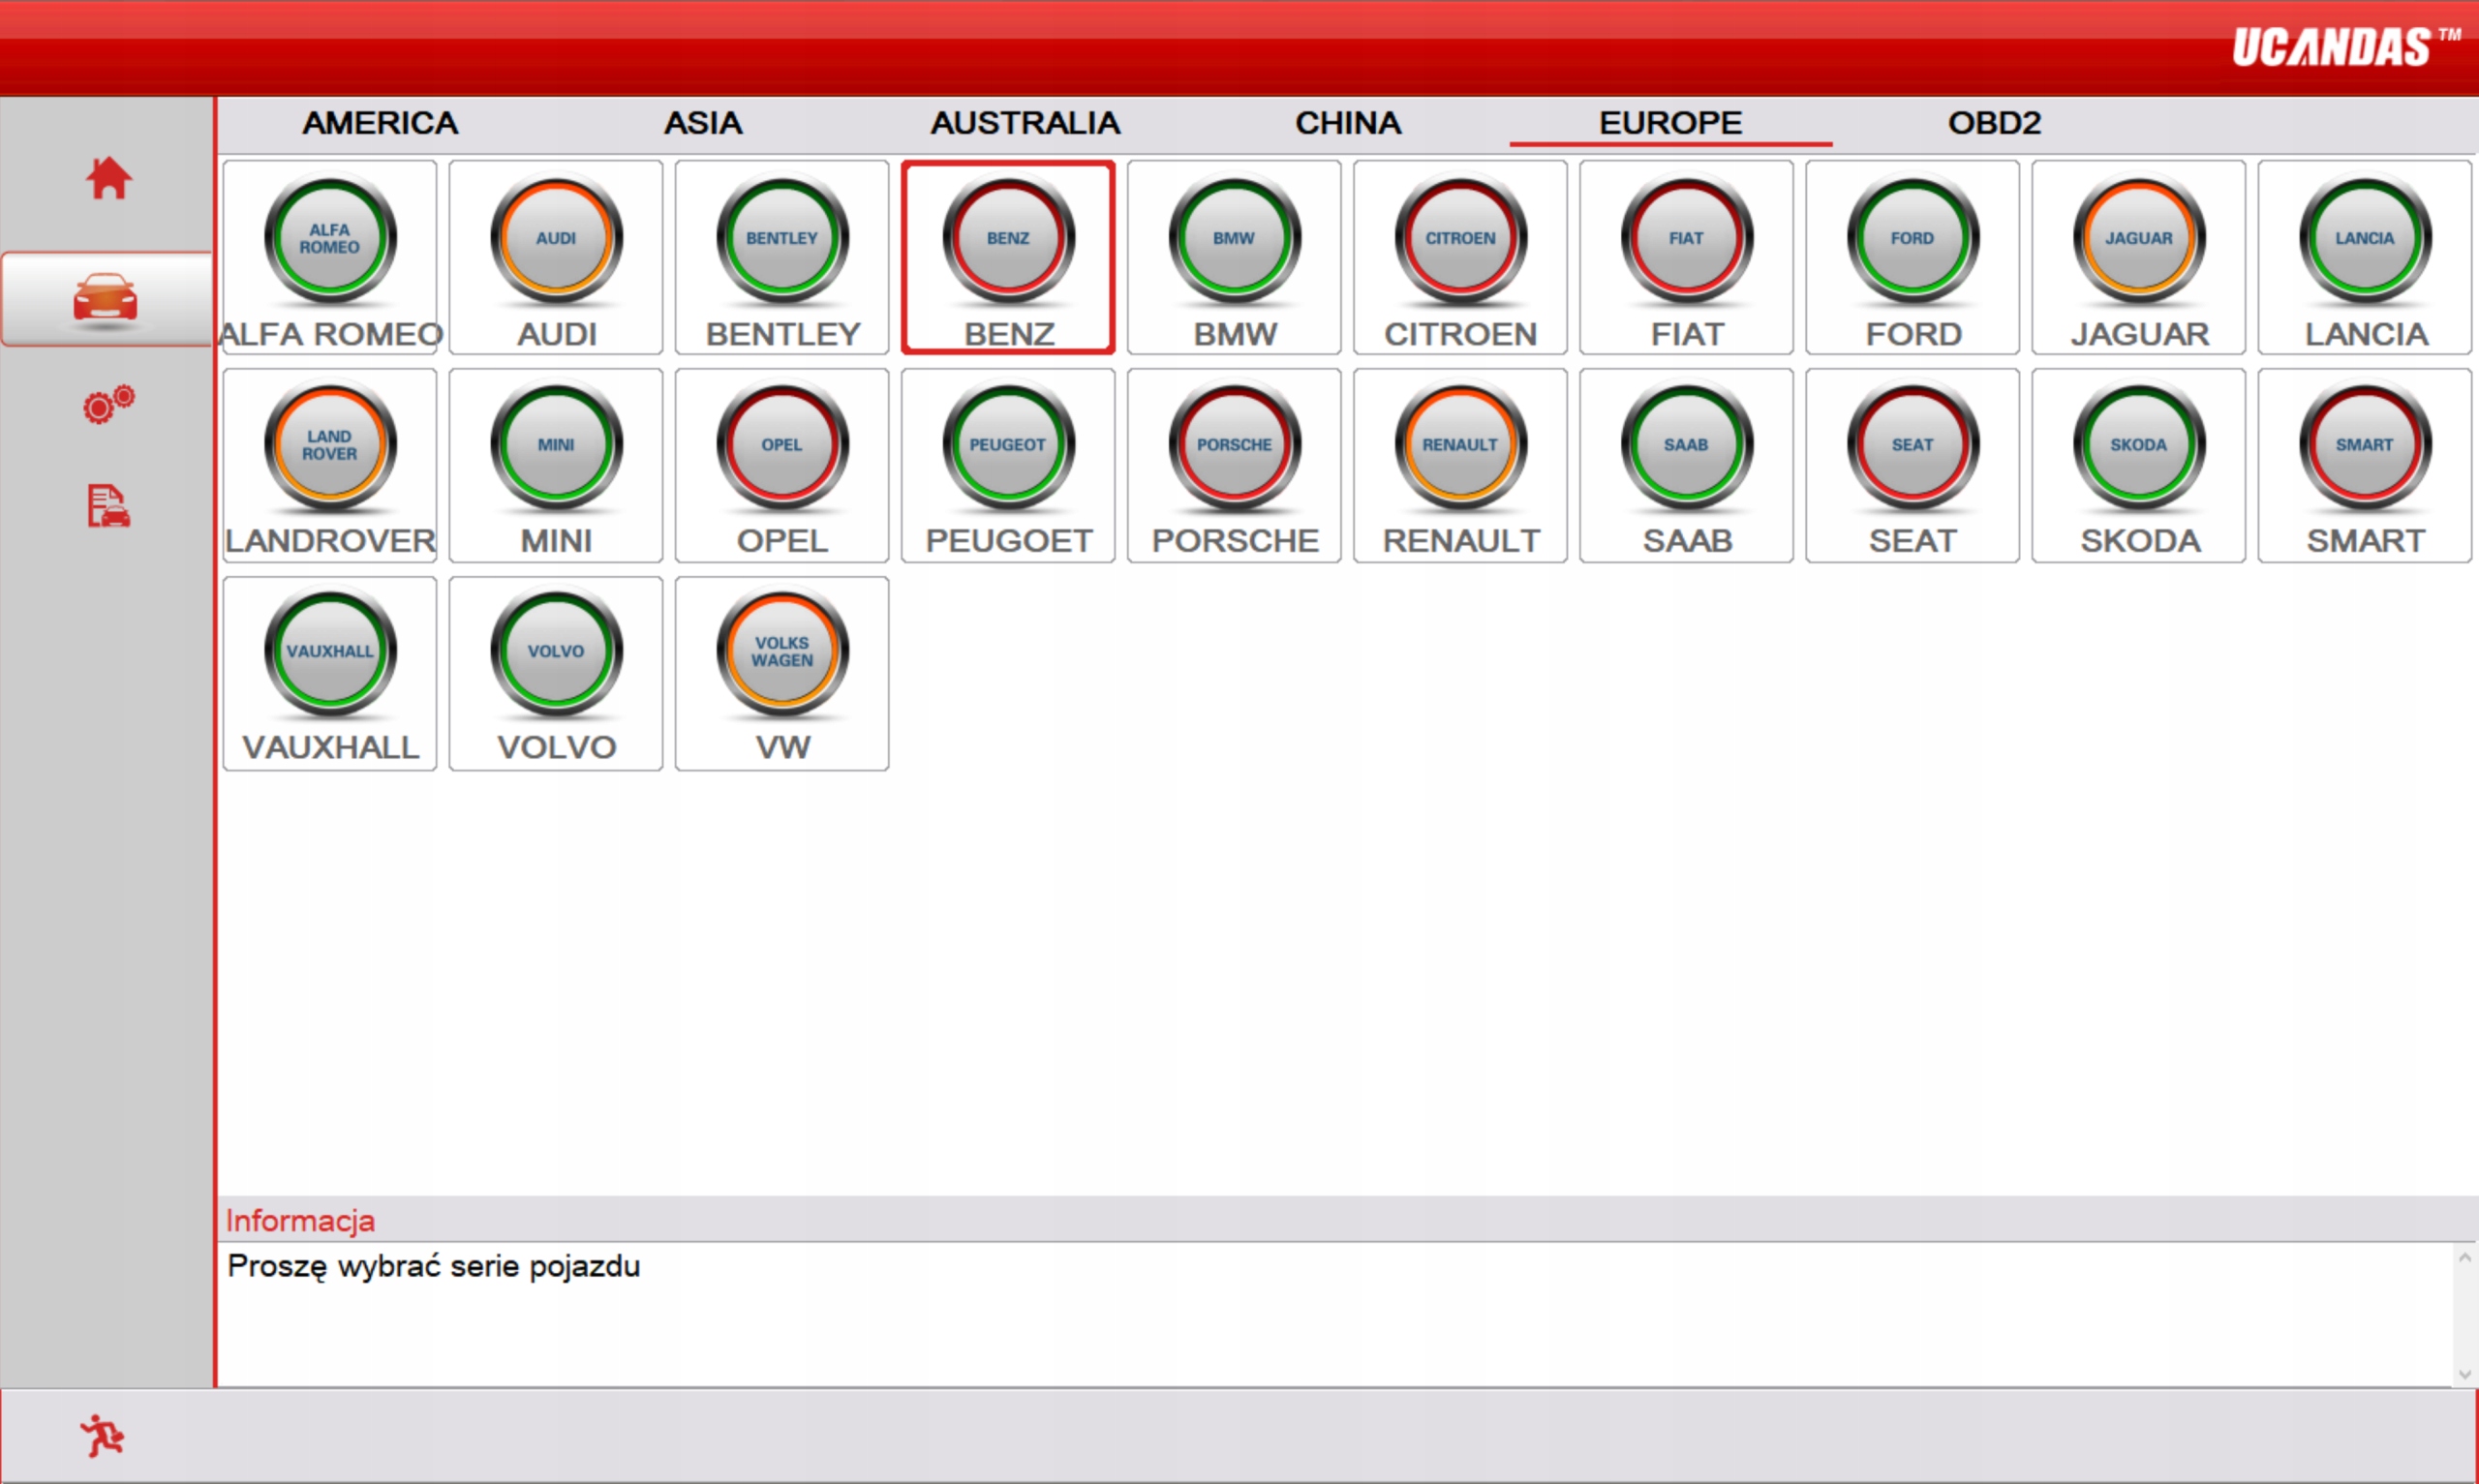Open the OBD2 tab
The image size is (2479, 1484).
1993,123
